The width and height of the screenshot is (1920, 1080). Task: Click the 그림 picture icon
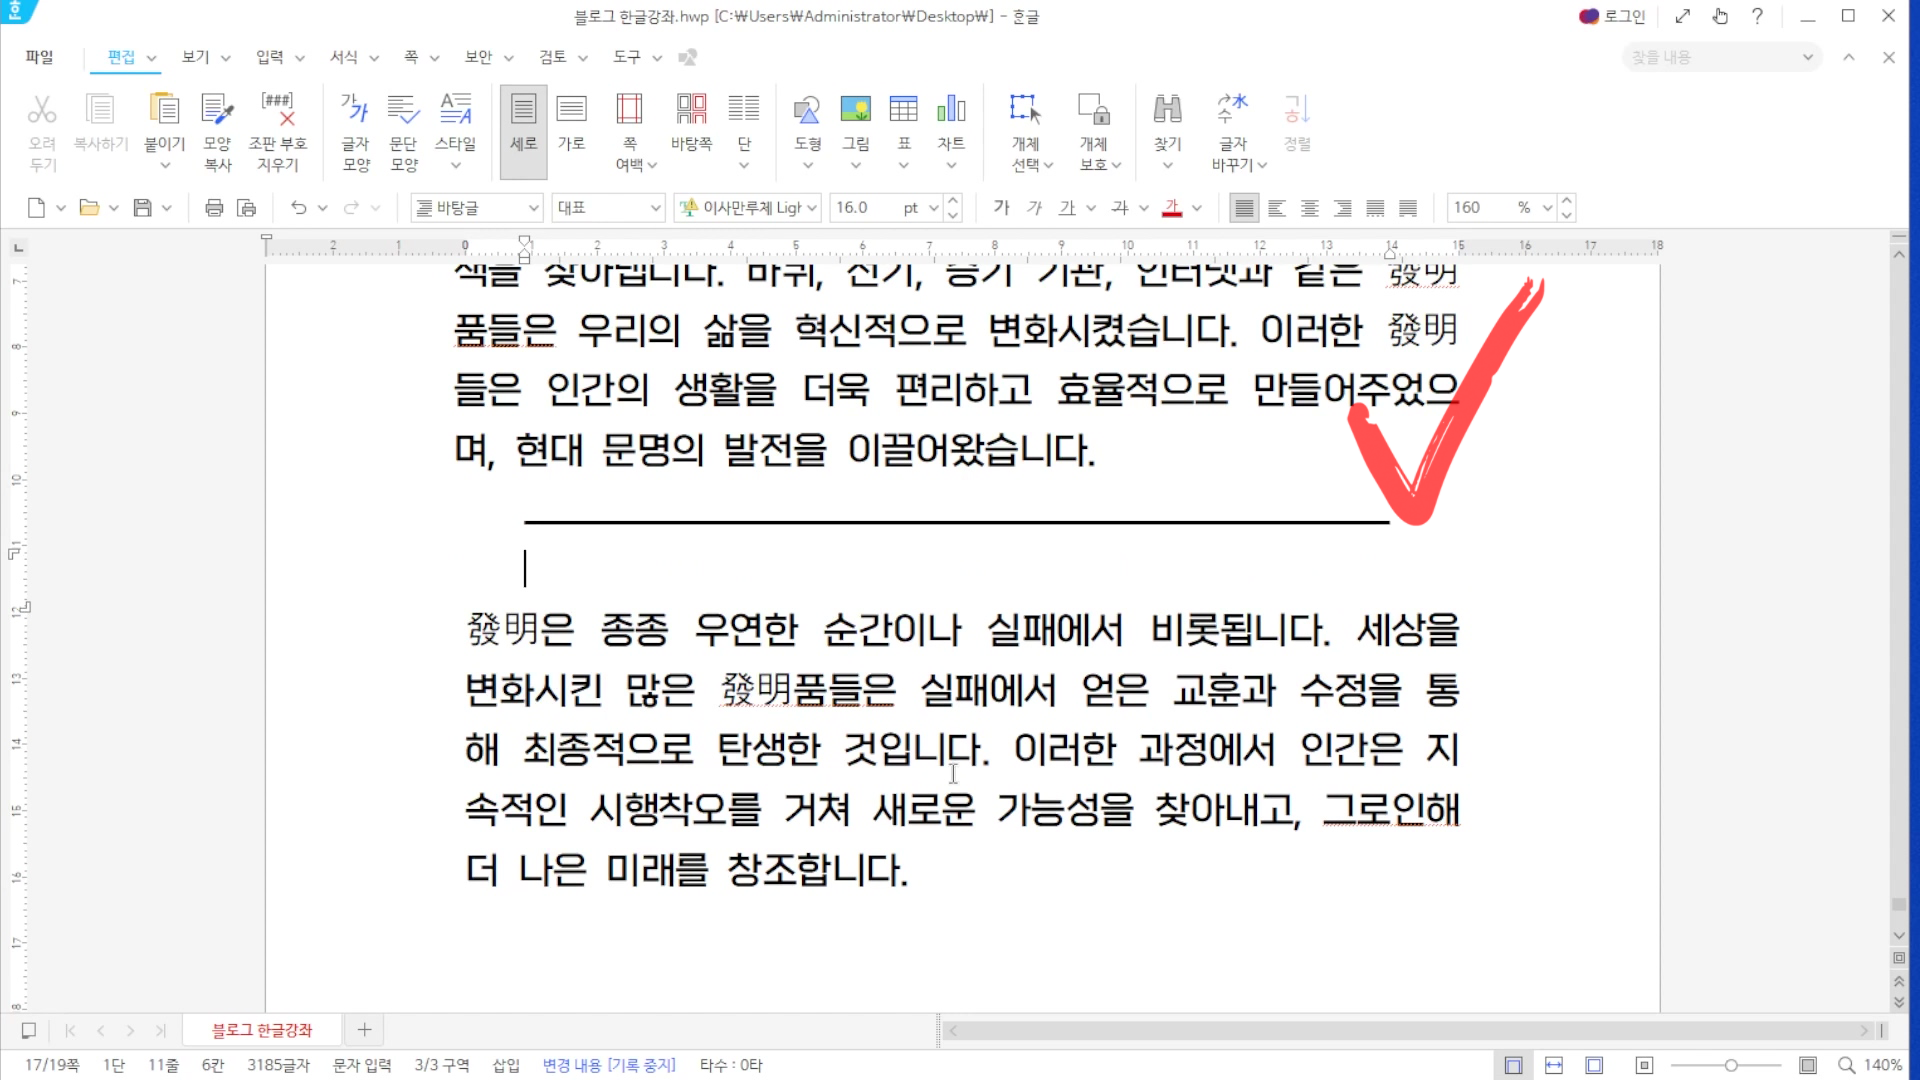point(855,110)
